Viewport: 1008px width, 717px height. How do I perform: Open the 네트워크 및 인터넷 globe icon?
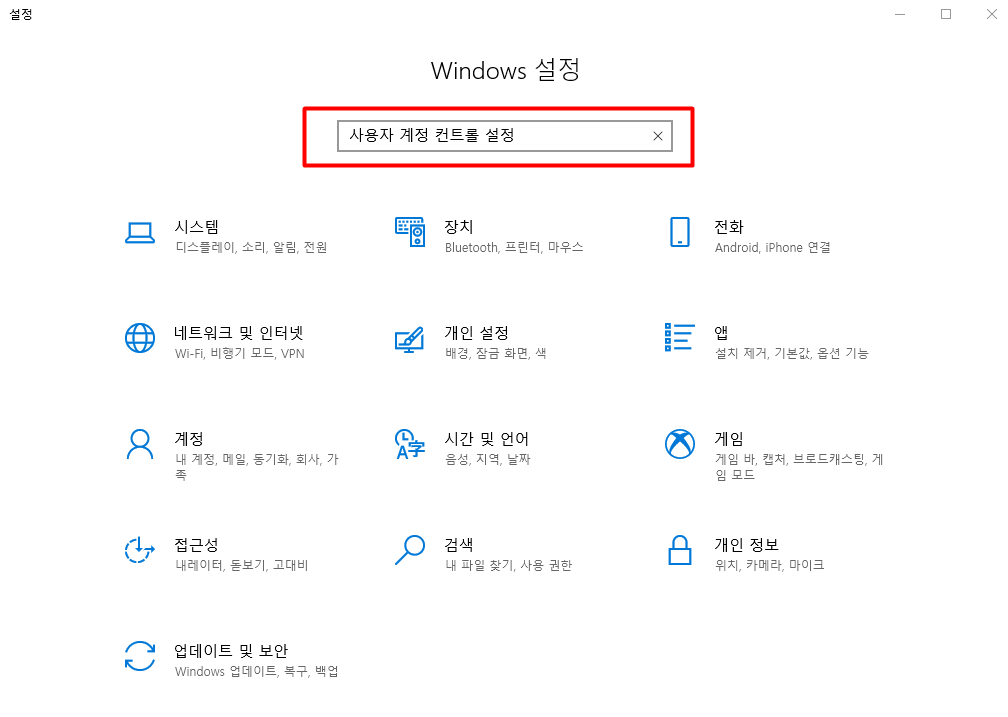[x=140, y=338]
